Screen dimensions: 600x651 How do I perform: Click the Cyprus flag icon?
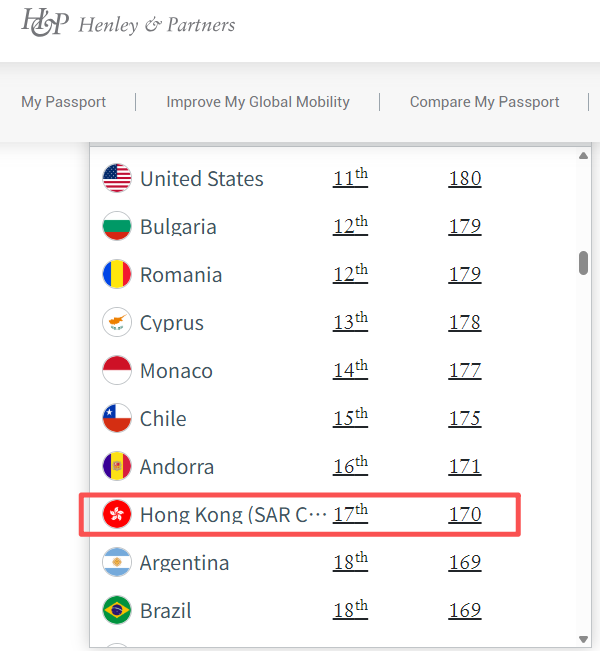(117, 323)
